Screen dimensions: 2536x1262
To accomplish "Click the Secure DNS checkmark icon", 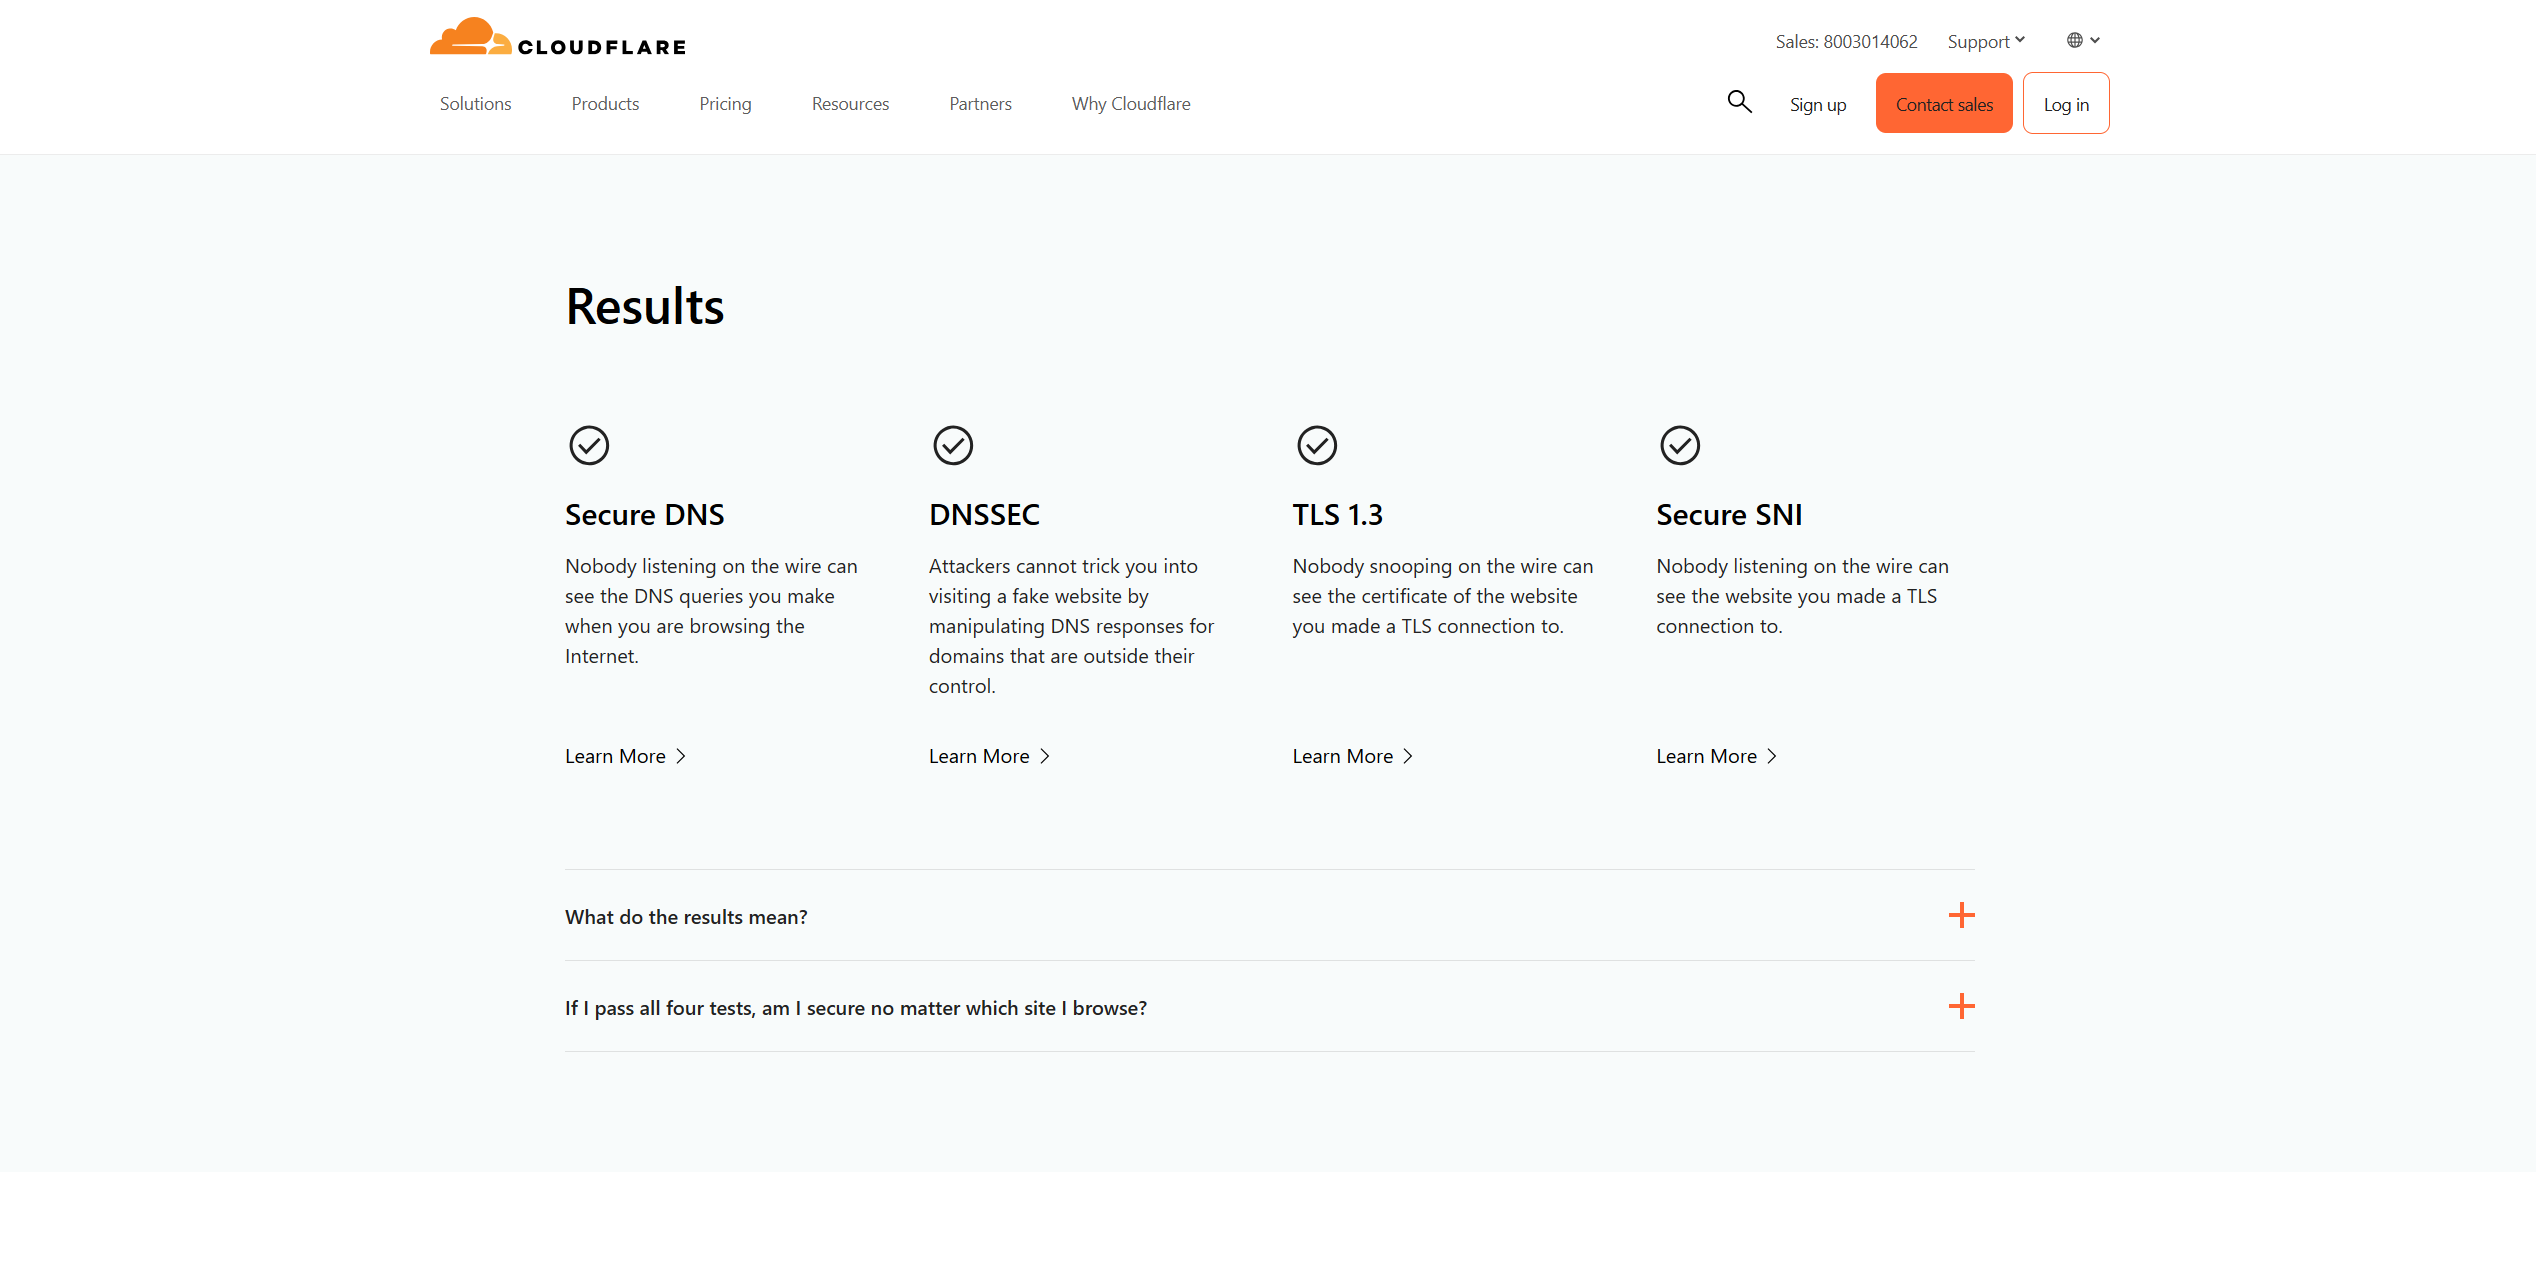I will [x=589, y=445].
